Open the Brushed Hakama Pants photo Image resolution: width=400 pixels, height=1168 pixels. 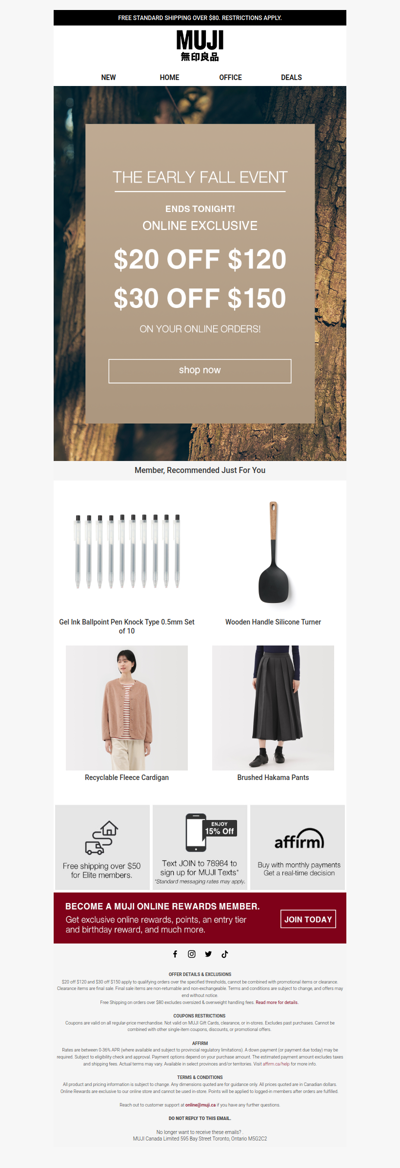(x=273, y=708)
